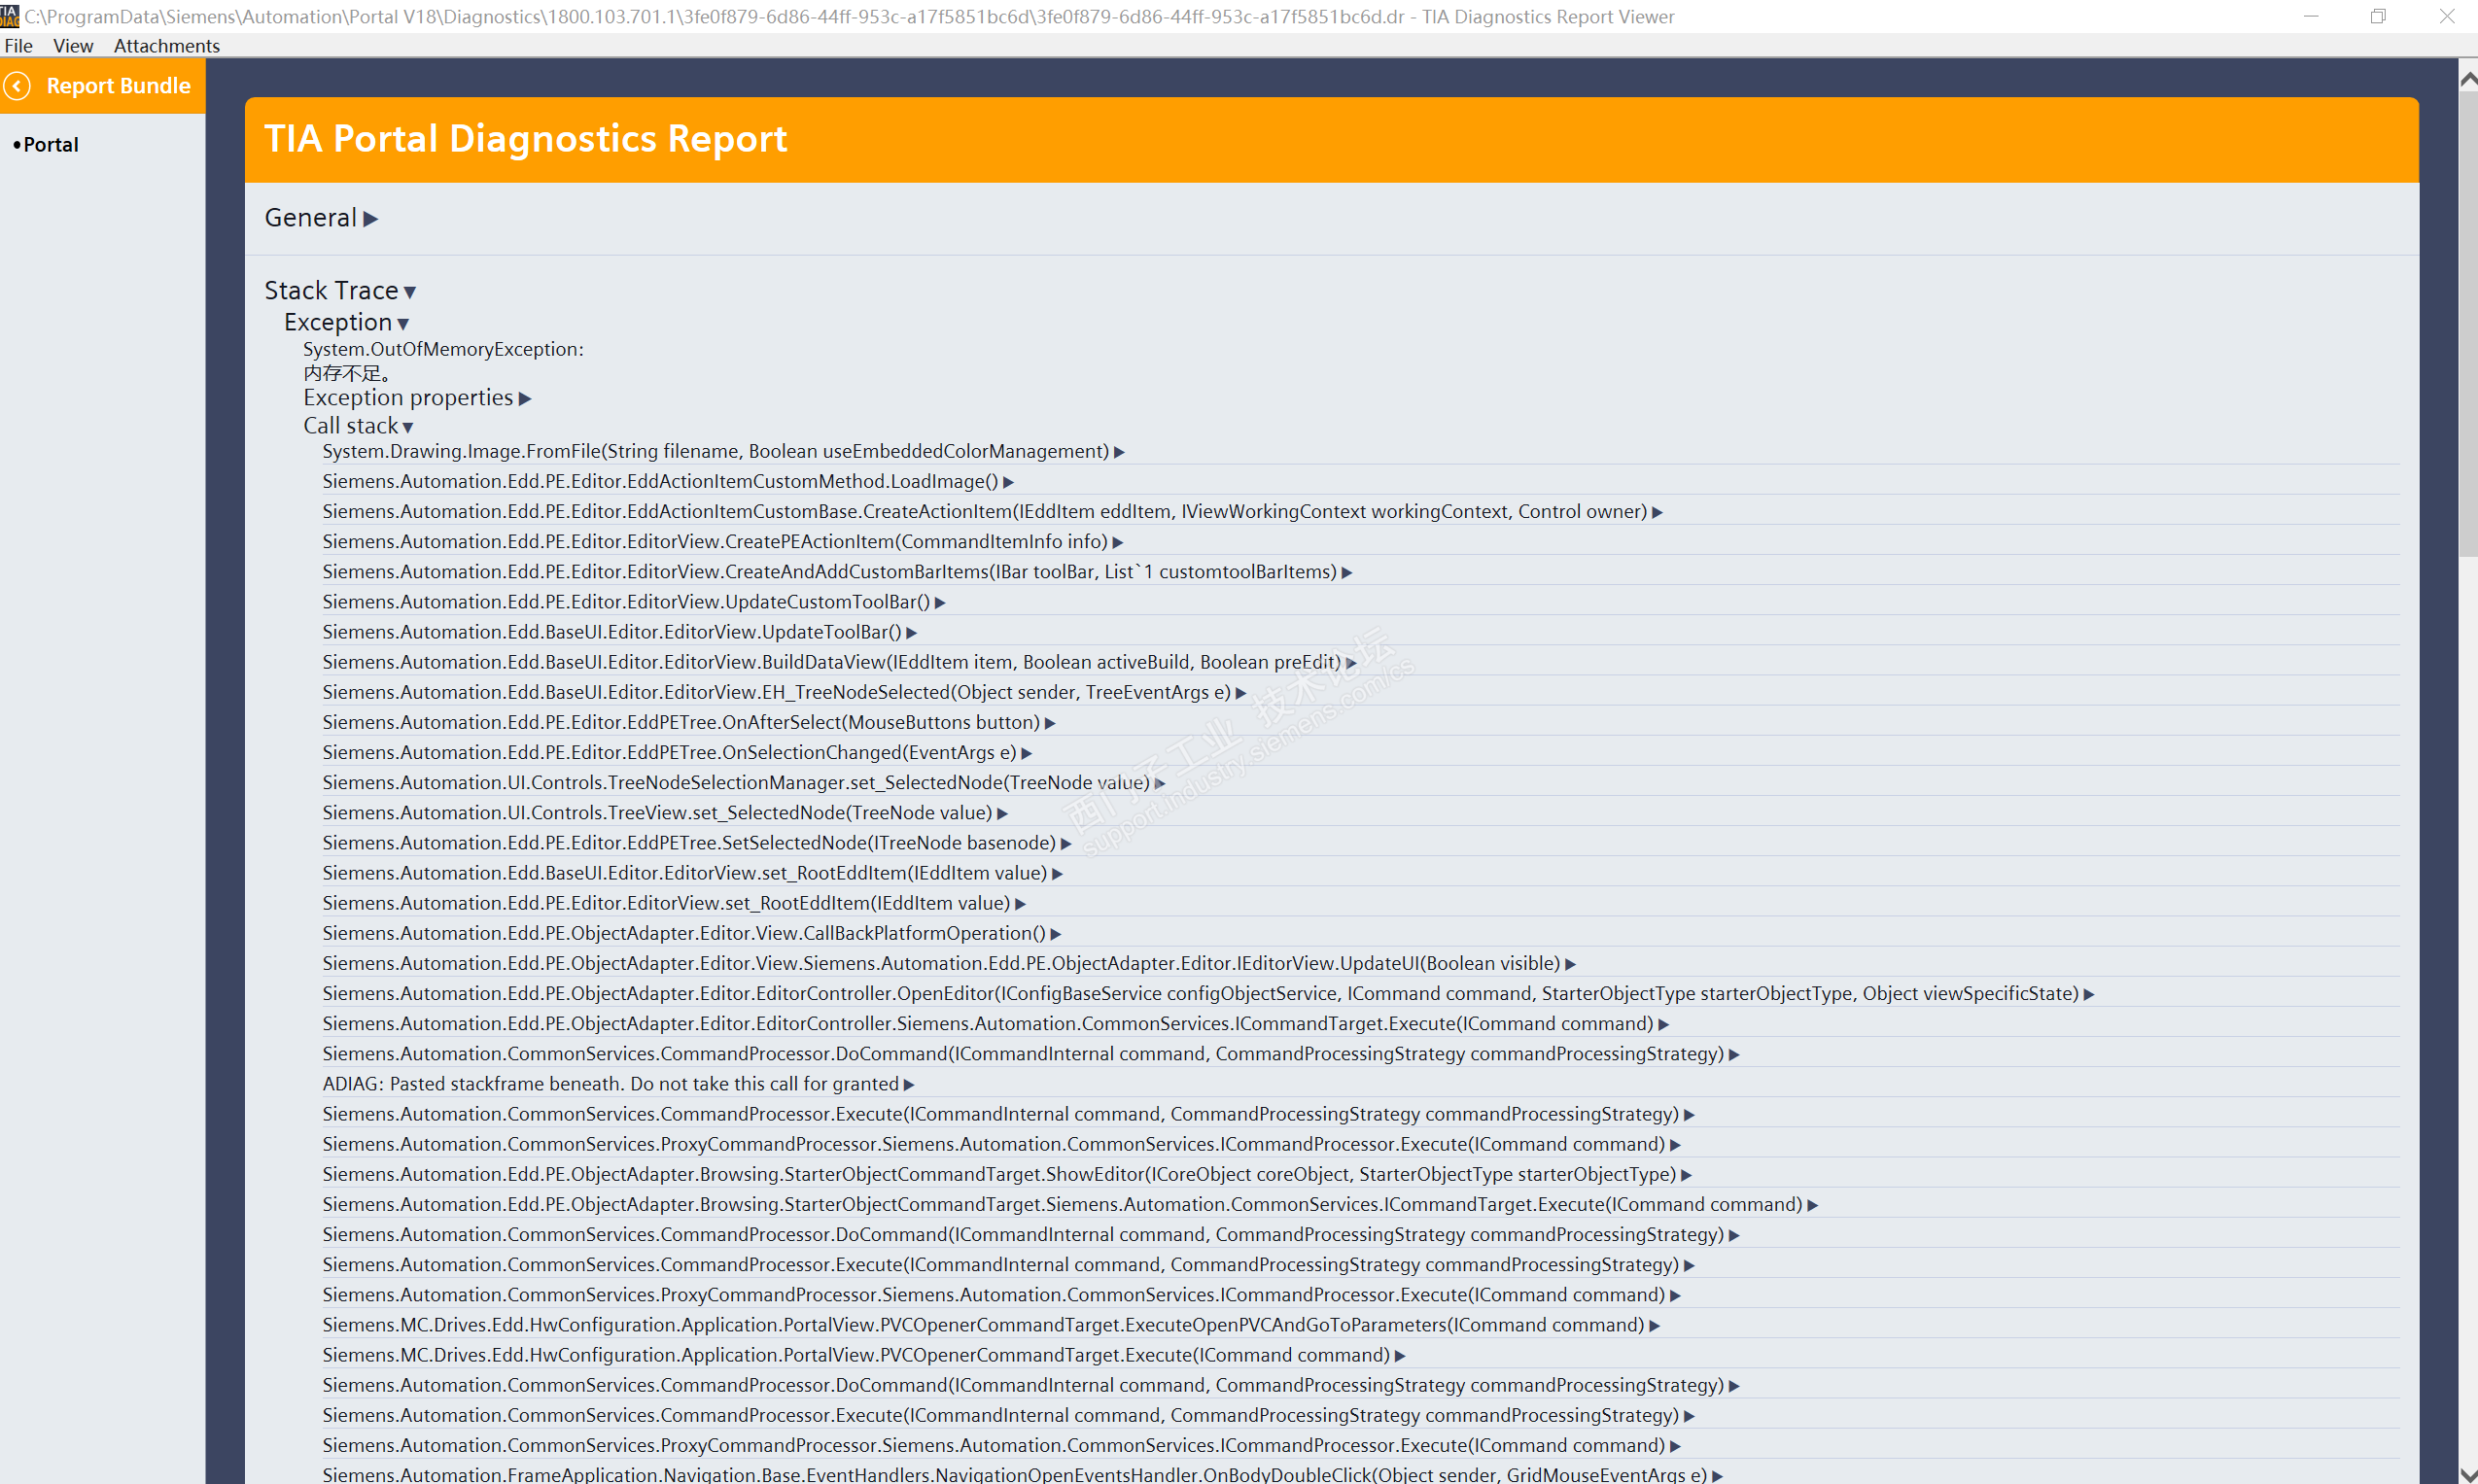
Task: Collapse the Exception section
Action: [x=403, y=324]
